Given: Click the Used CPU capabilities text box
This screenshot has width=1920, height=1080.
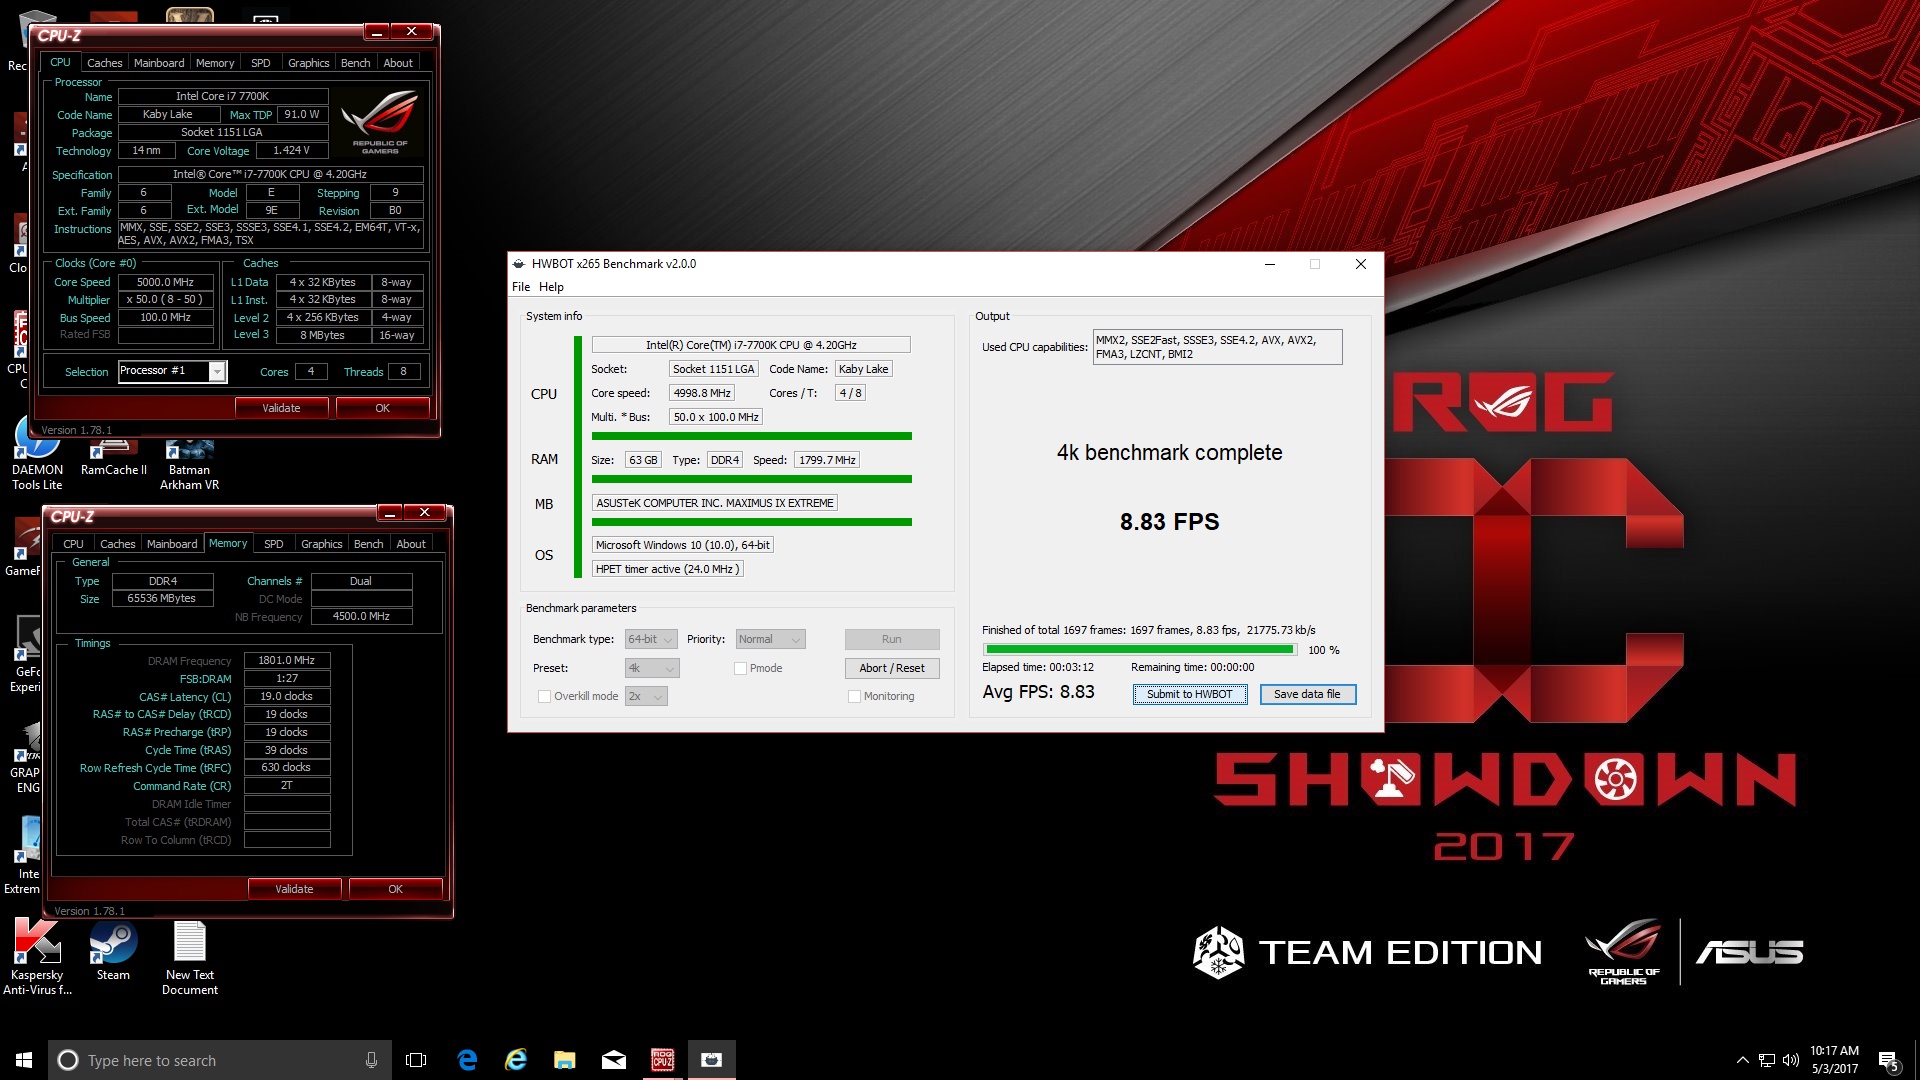Looking at the screenshot, I should pyautogui.click(x=1217, y=347).
